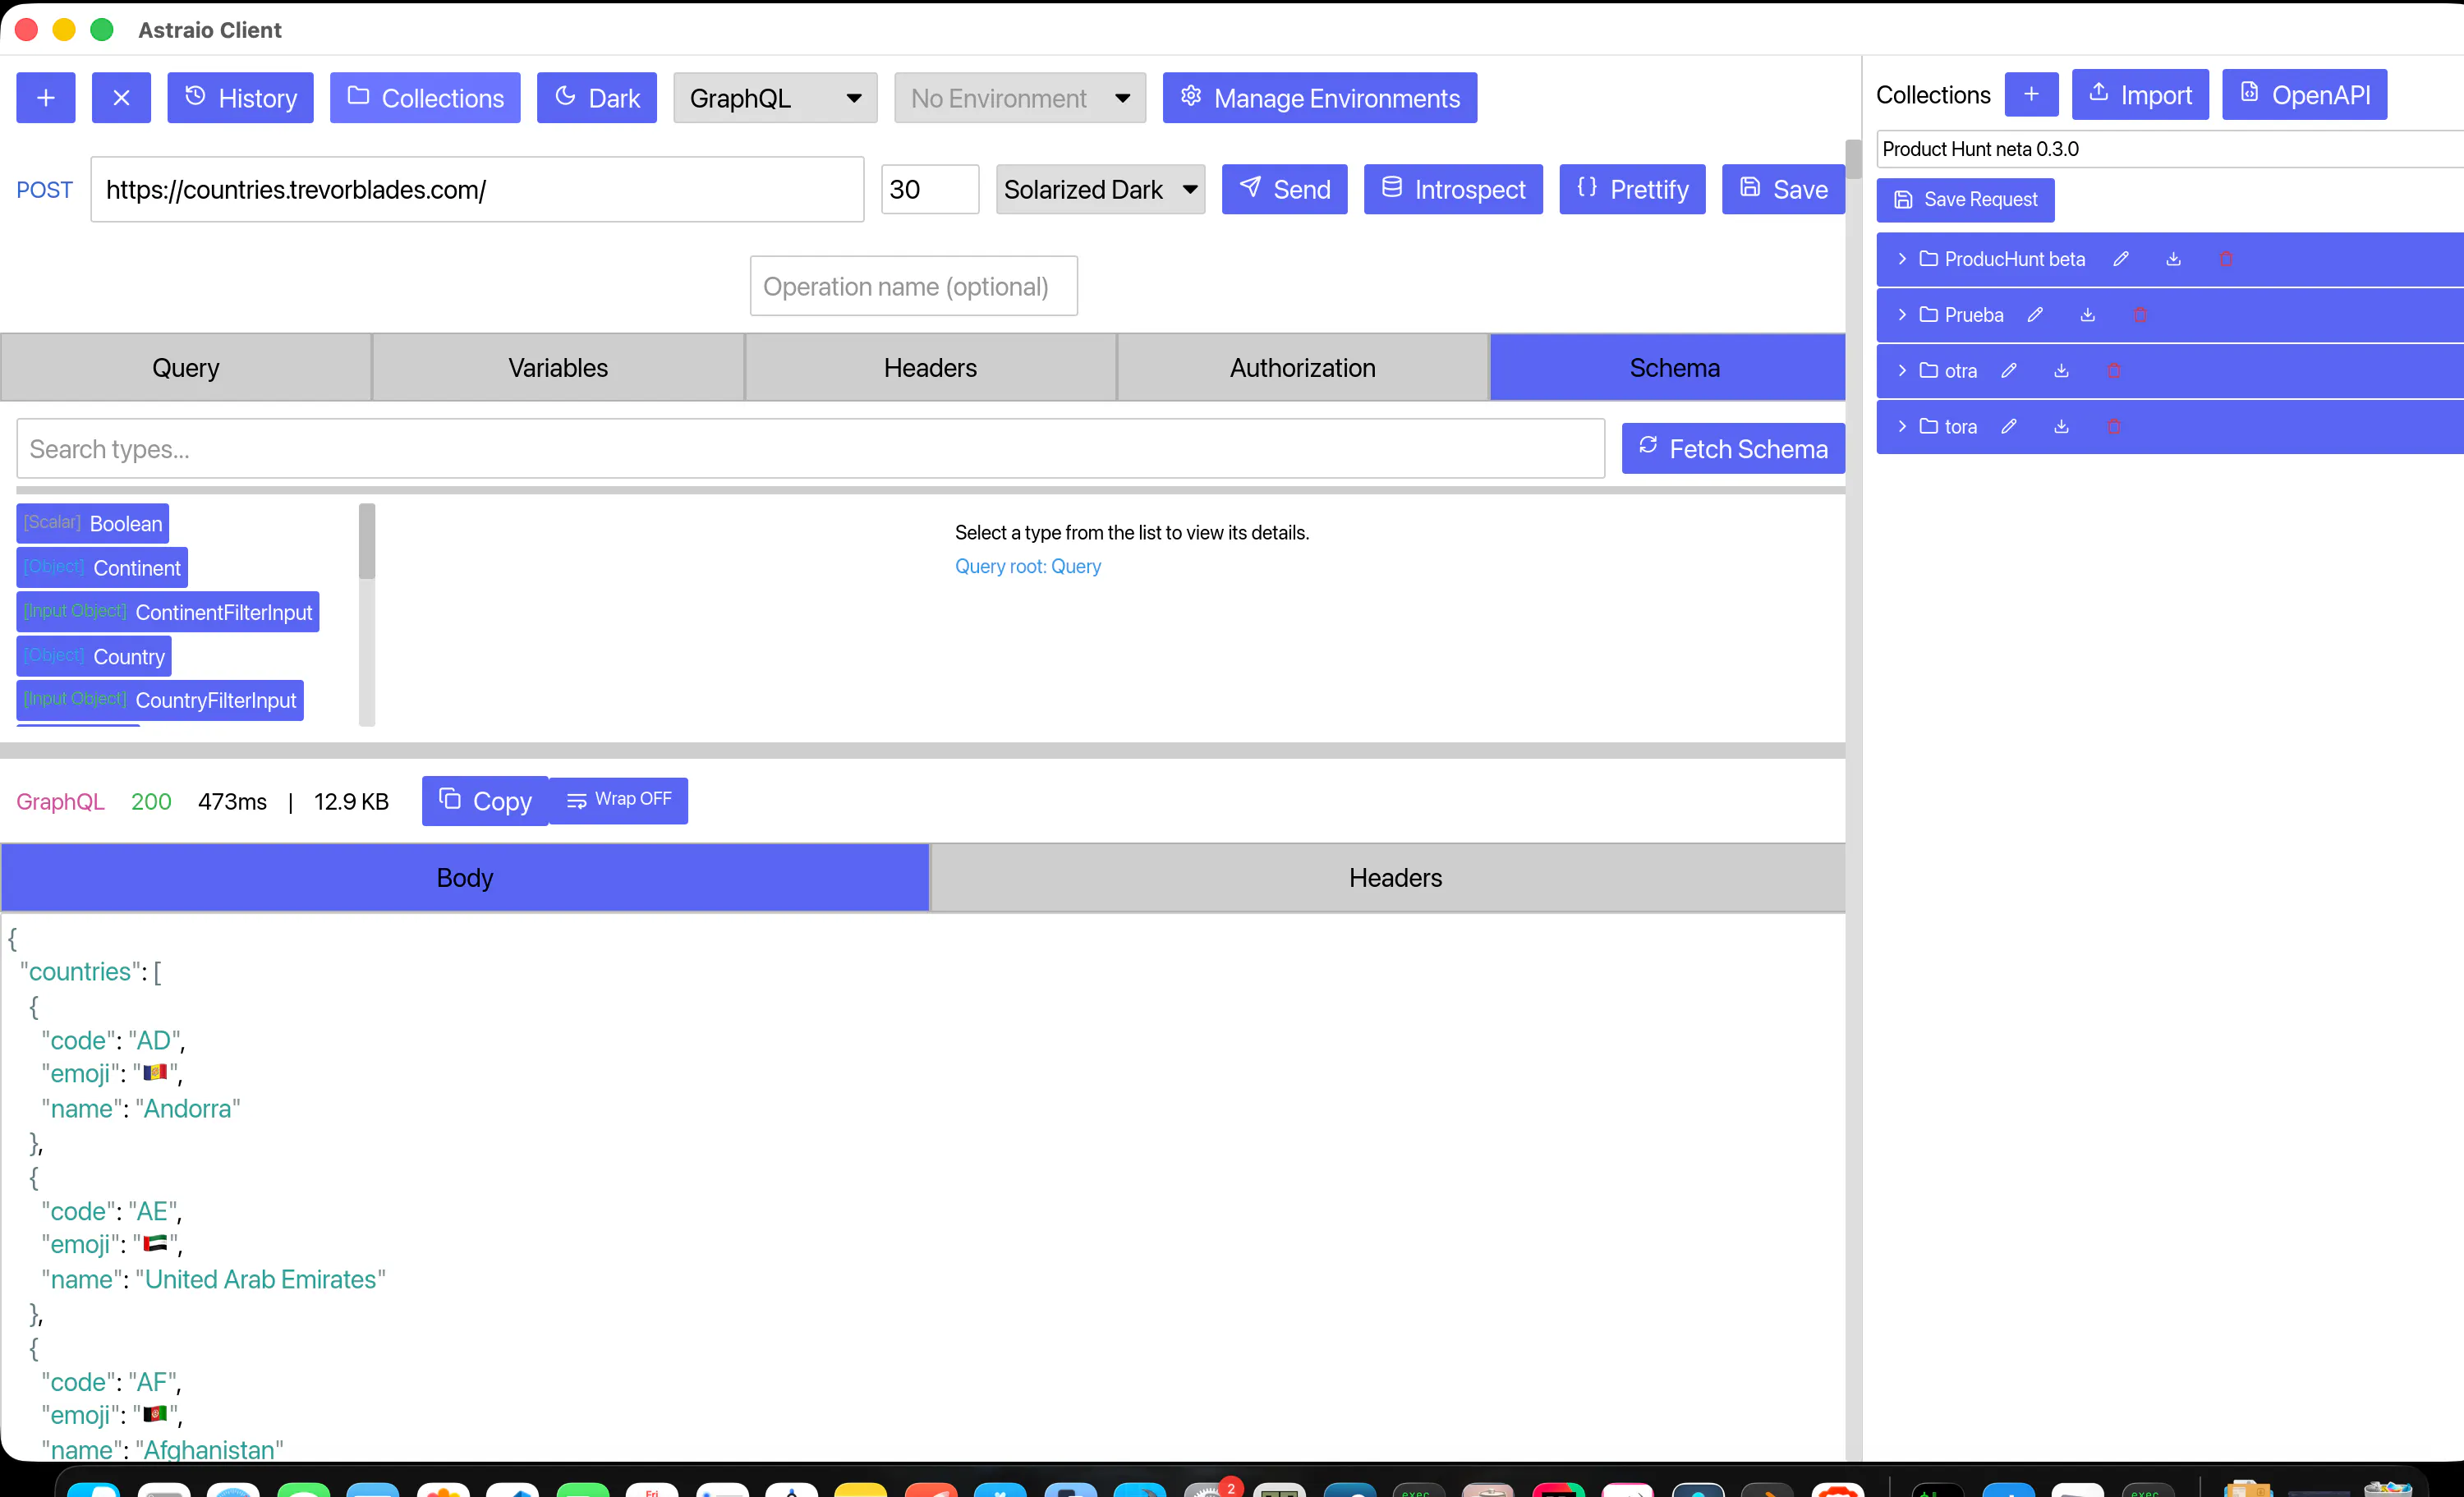This screenshot has height=1497, width=2464.
Task: Open the GraphQL request type dropdown
Action: [x=775, y=98]
